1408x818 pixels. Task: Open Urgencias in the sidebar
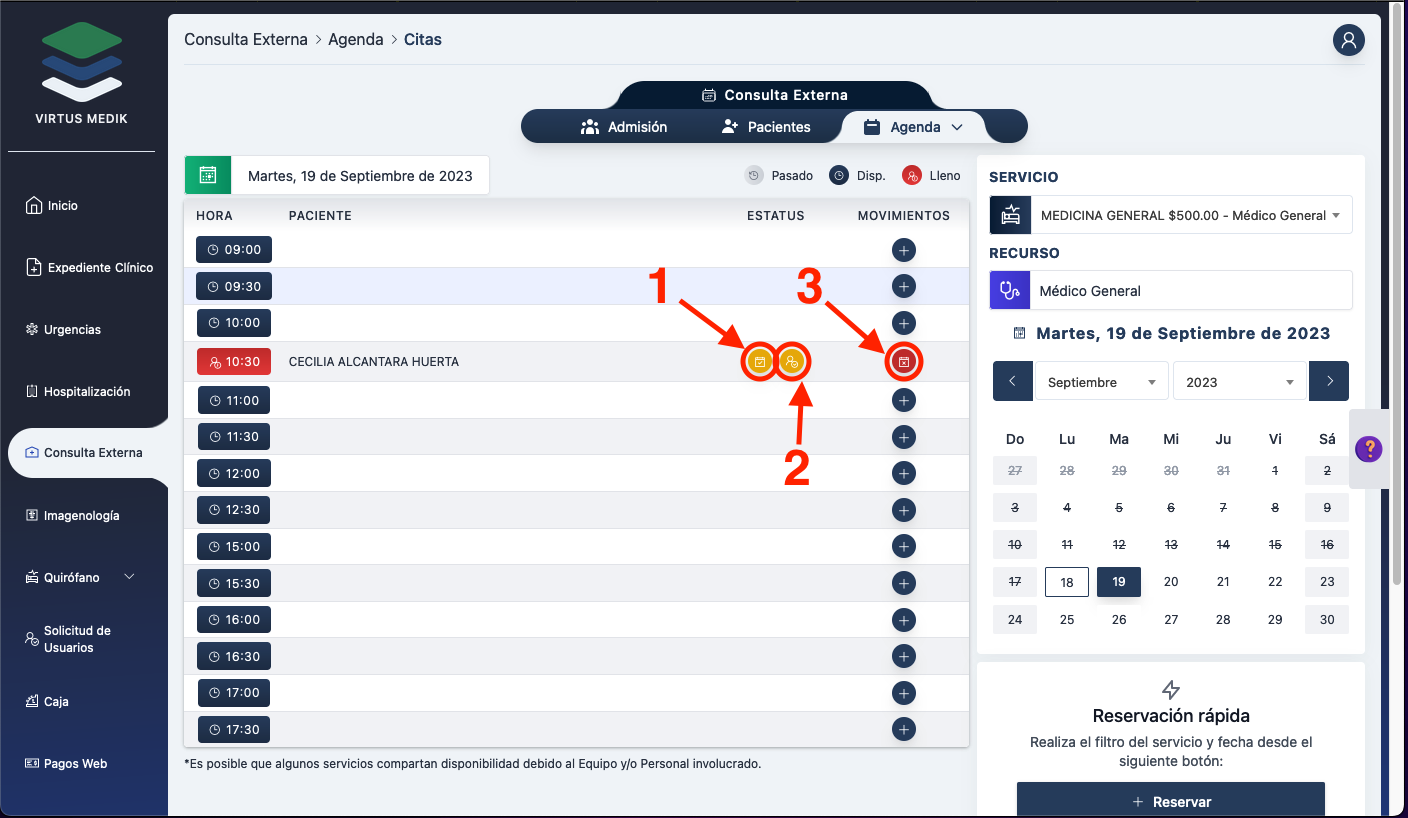coord(72,329)
